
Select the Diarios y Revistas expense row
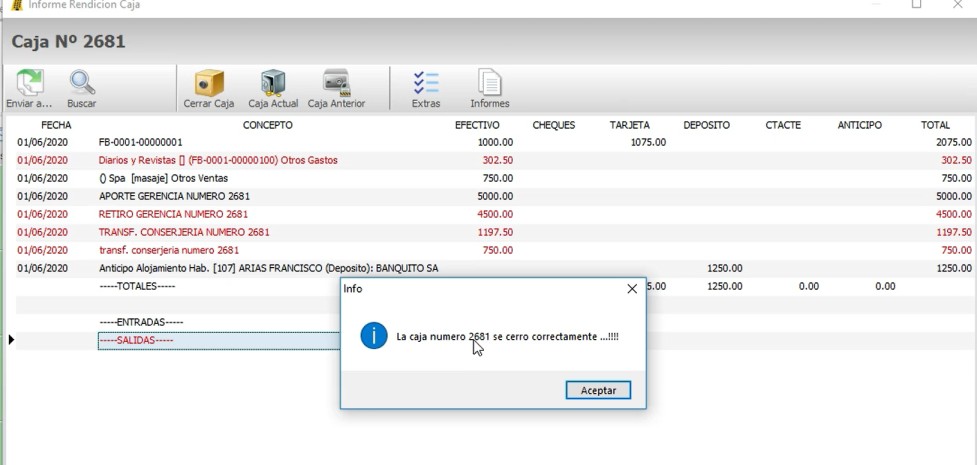coord(218,160)
